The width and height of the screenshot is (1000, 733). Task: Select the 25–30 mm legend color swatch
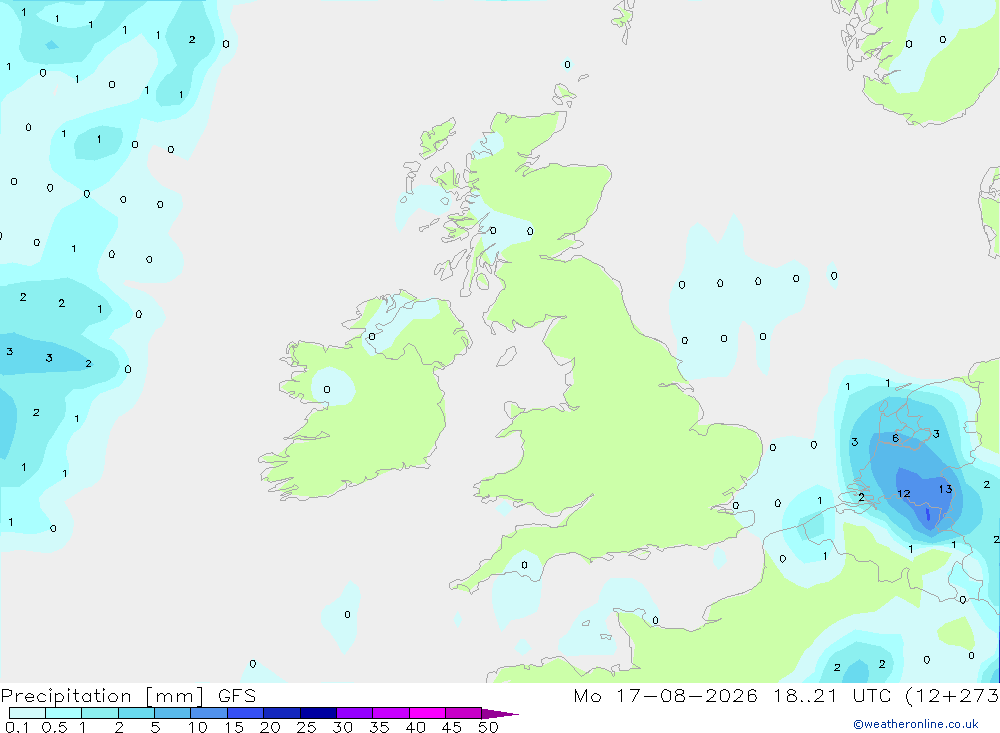click(x=318, y=713)
